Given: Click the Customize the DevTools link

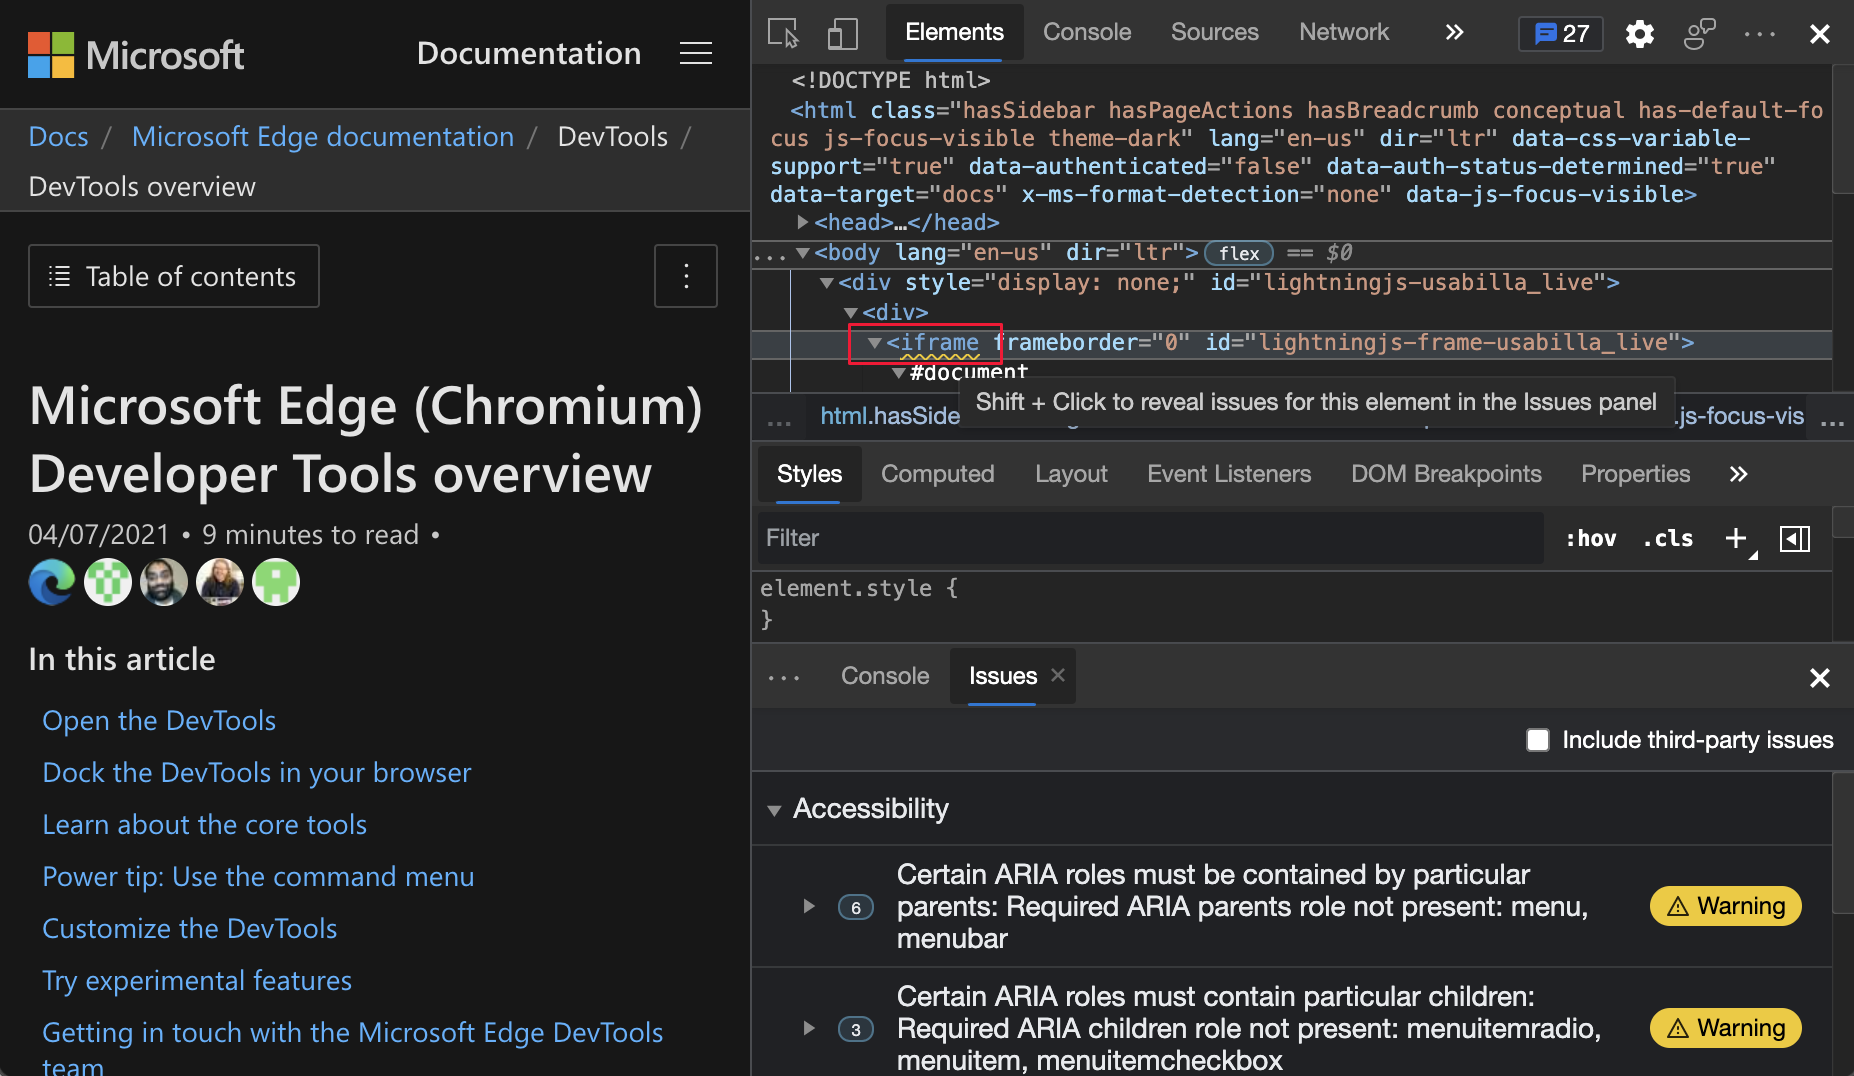Looking at the screenshot, I should pyautogui.click(x=189, y=928).
